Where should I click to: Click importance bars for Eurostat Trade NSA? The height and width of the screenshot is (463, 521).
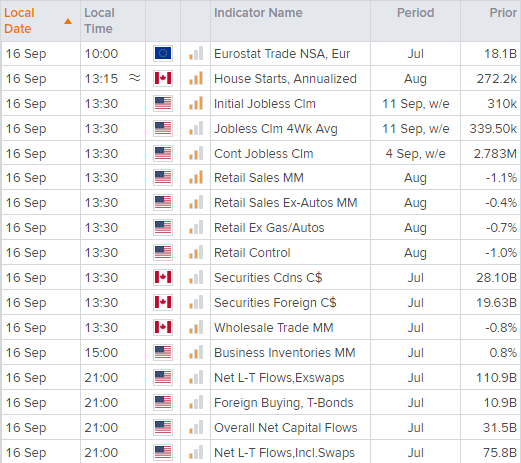point(196,53)
